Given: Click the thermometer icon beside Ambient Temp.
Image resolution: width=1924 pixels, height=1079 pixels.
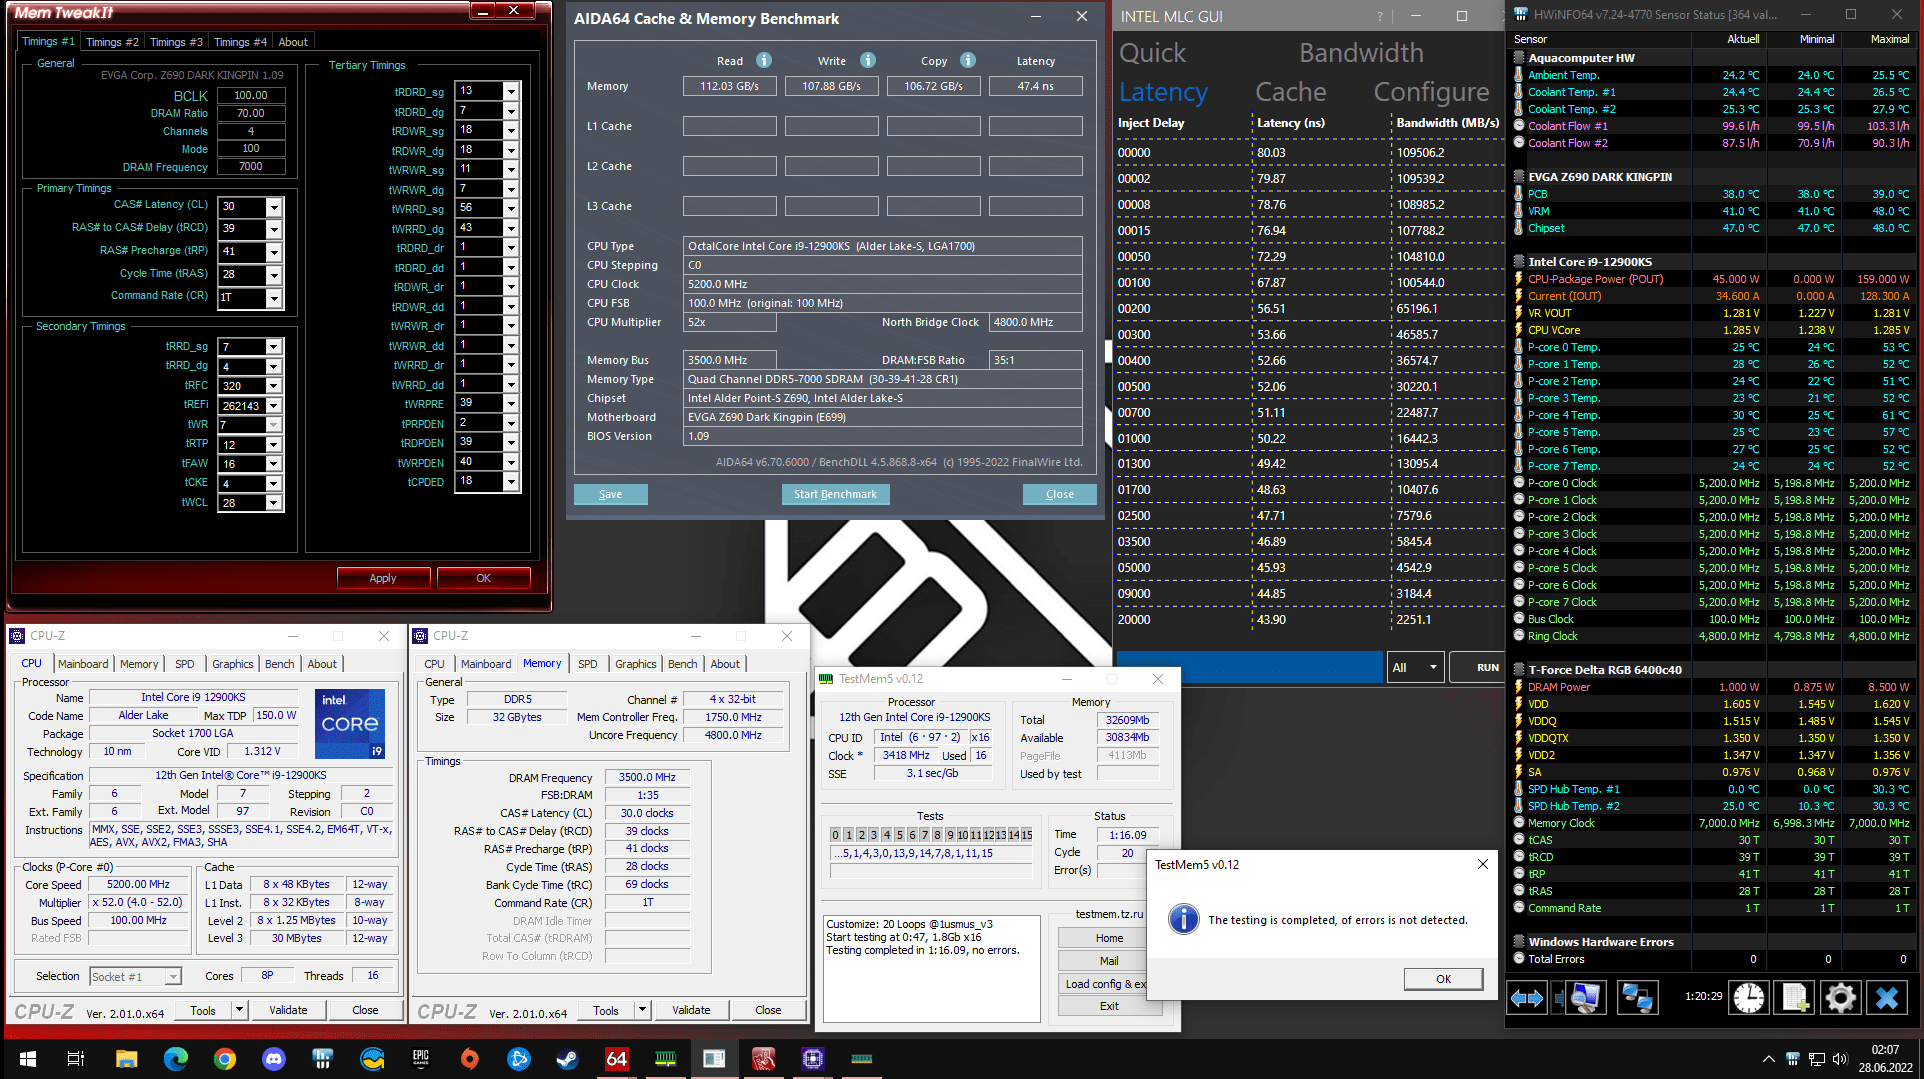Looking at the screenshot, I should pyautogui.click(x=1519, y=75).
